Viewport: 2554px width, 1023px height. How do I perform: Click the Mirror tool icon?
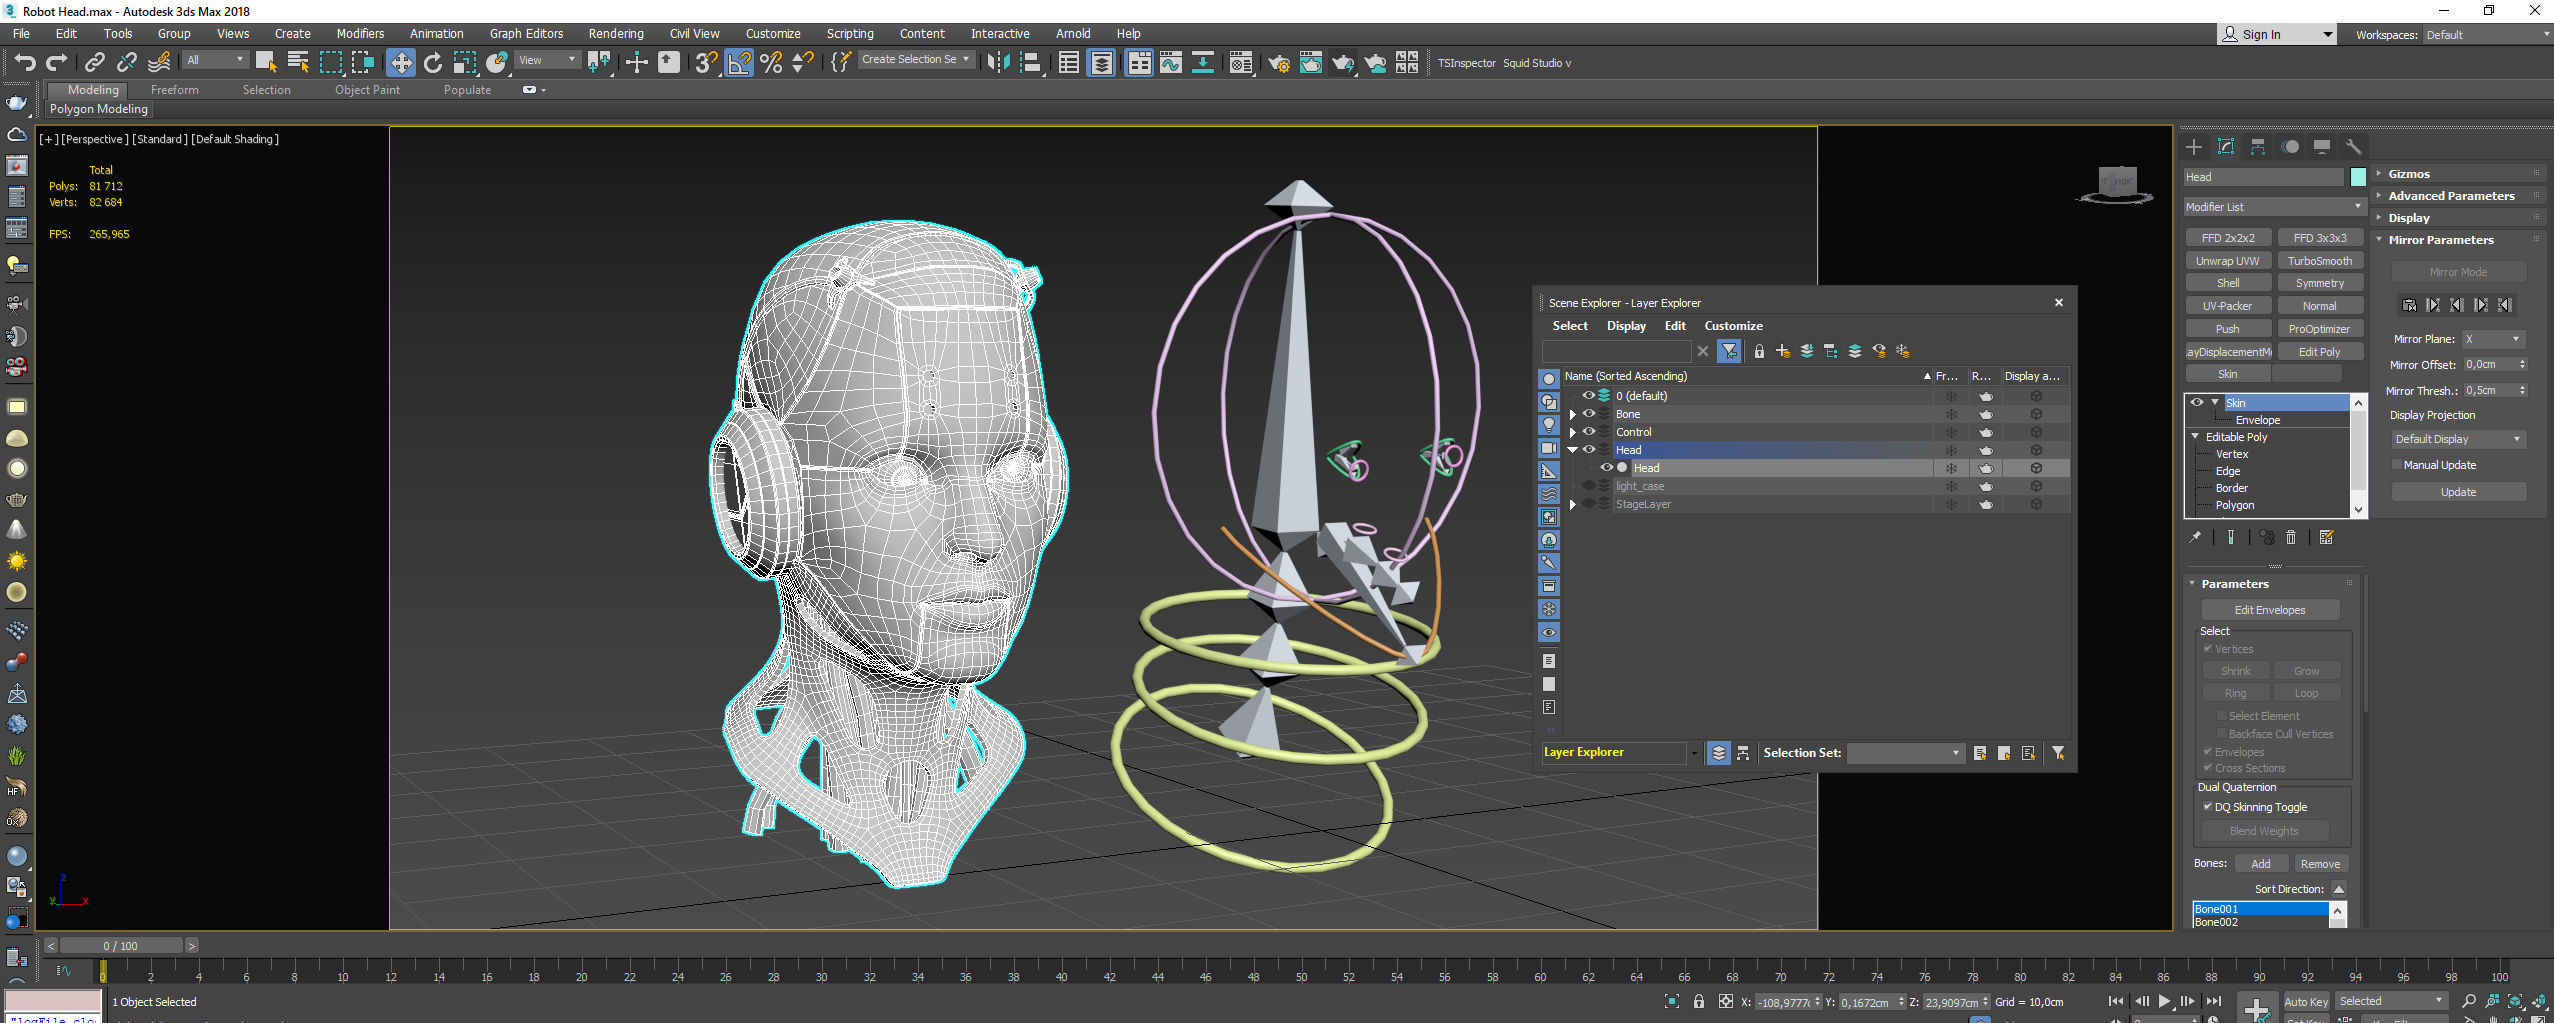[x=998, y=63]
